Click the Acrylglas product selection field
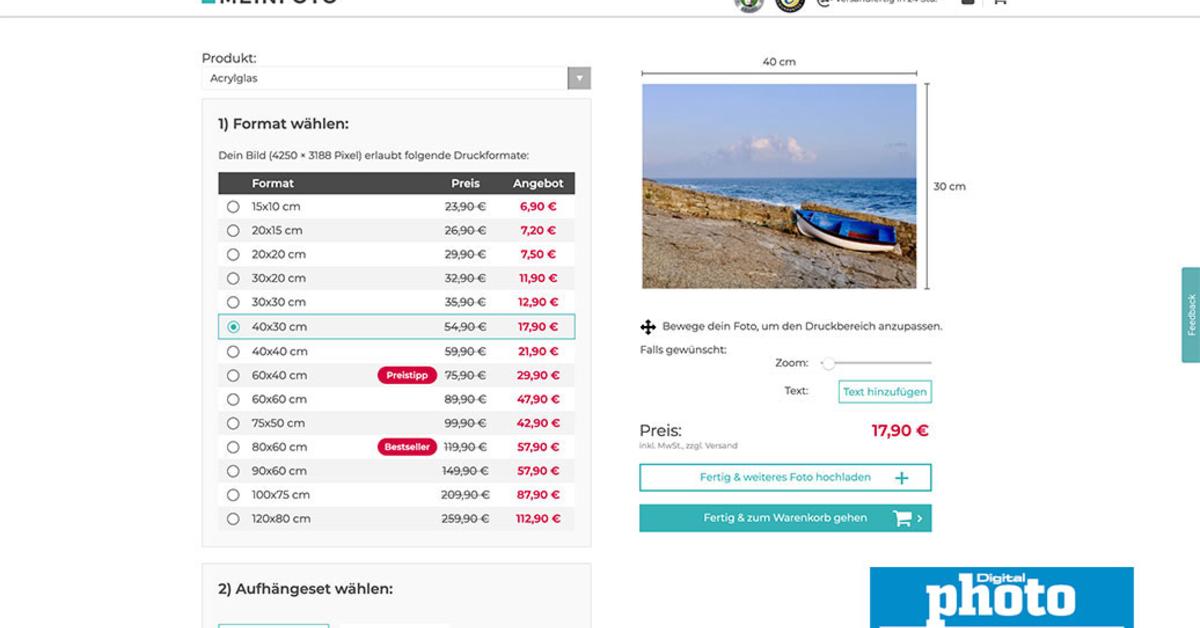The height and width of the screenshot is (628, 1200). 385,78
